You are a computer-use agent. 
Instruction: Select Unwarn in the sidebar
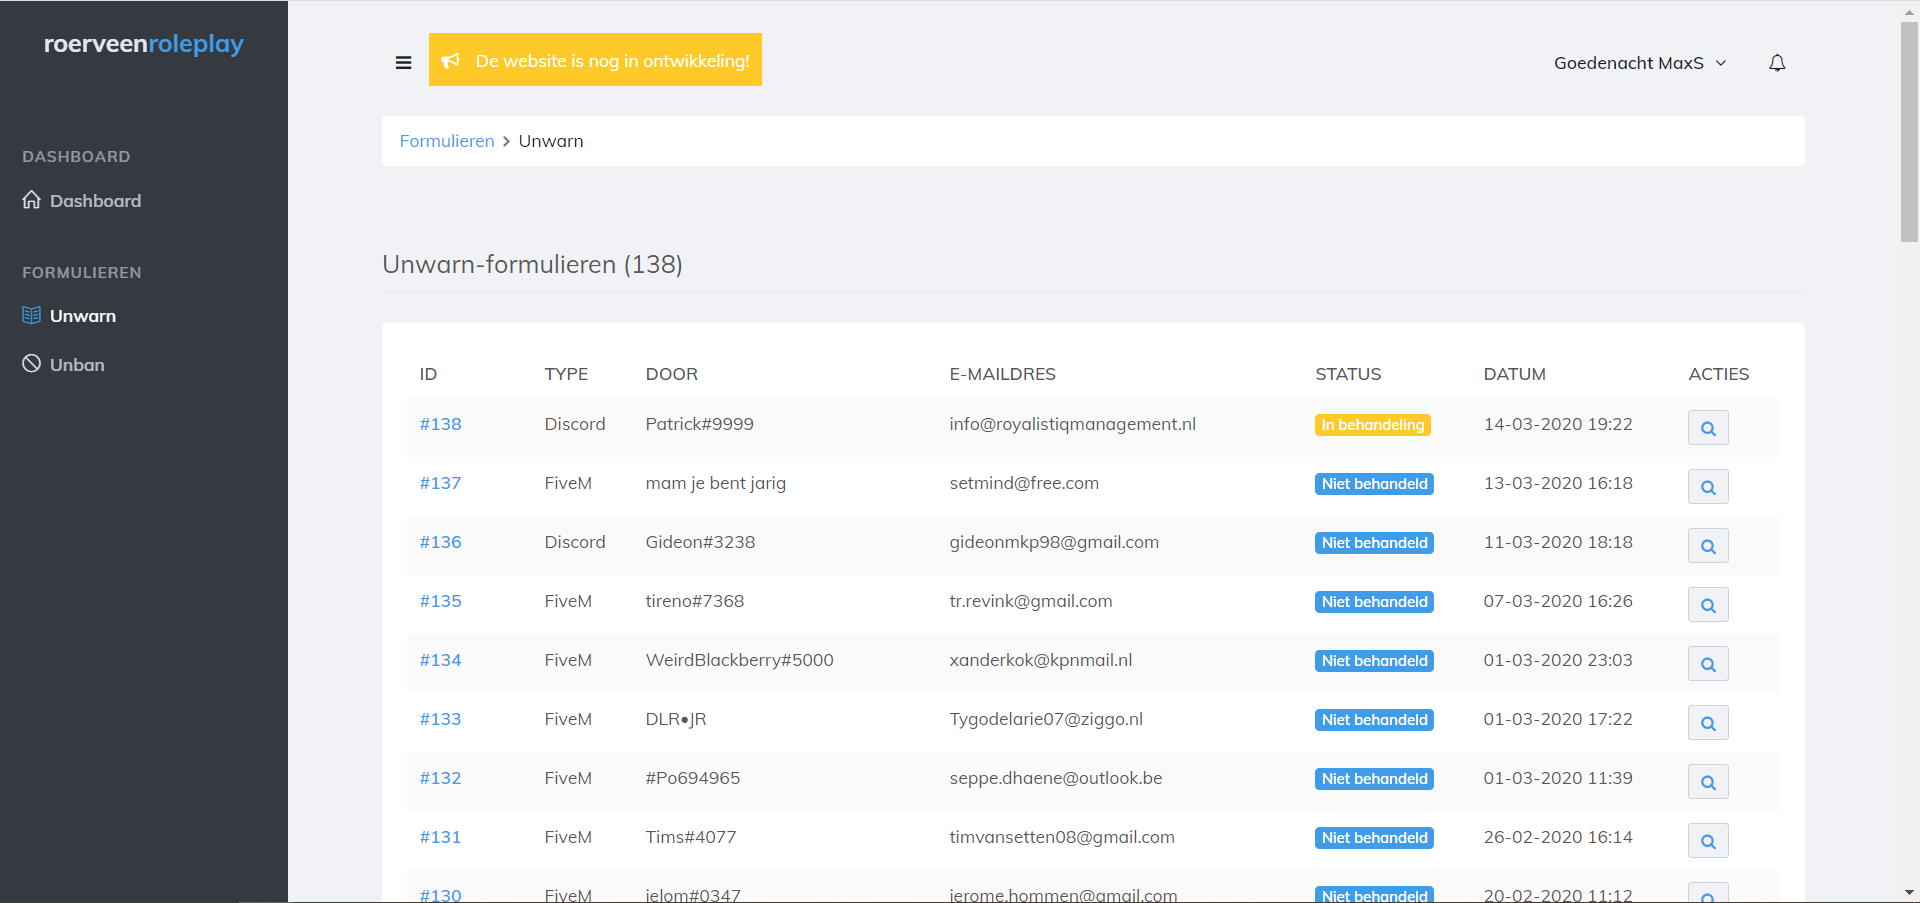pyautogui.click(x=83, y=316)
